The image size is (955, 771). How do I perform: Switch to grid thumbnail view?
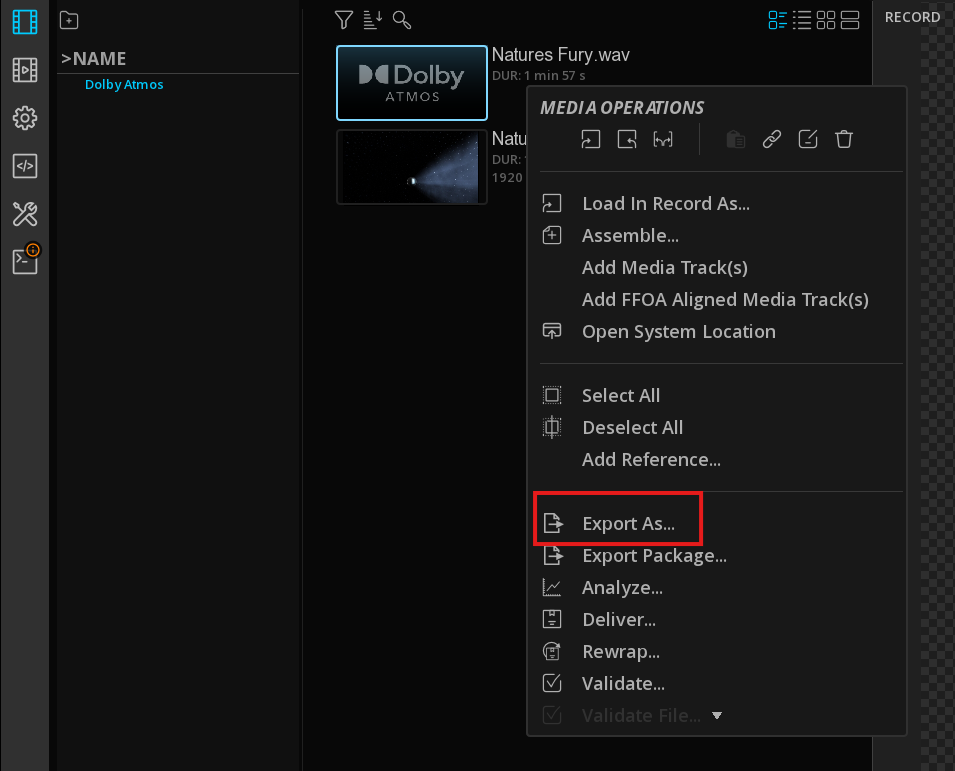(x=826, y=20)
